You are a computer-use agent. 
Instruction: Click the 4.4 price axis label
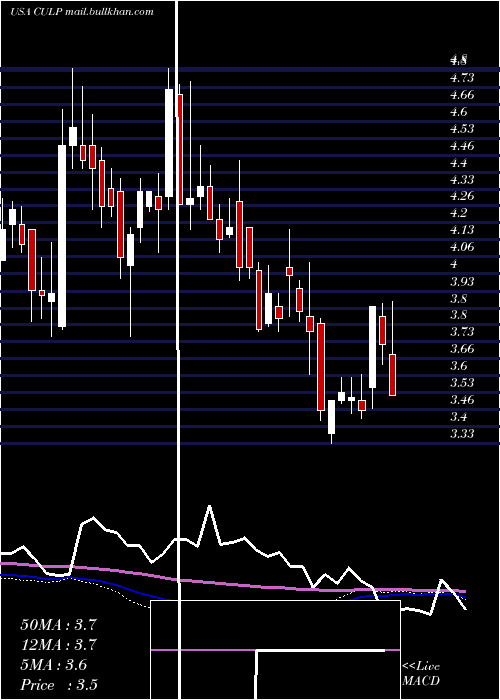click(x=459, y=163)
